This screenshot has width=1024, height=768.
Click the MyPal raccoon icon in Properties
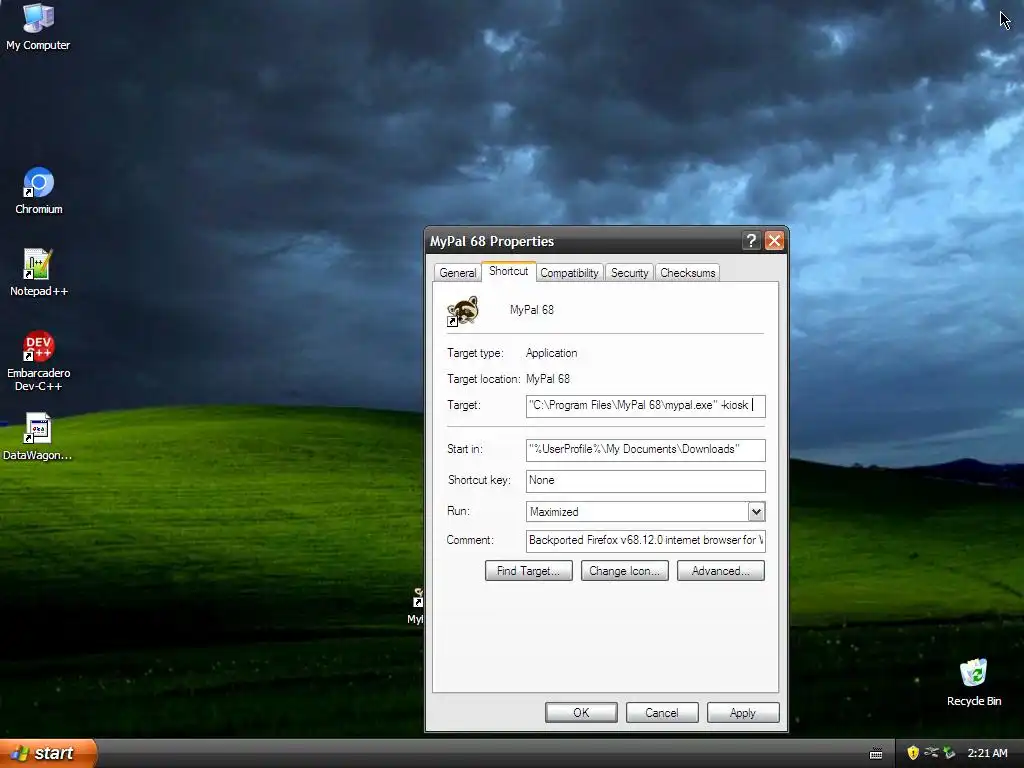click(462, 311)
